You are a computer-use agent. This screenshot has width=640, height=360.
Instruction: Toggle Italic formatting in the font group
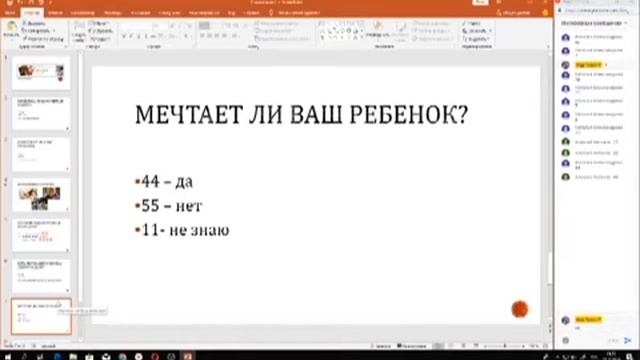point(131,36)
